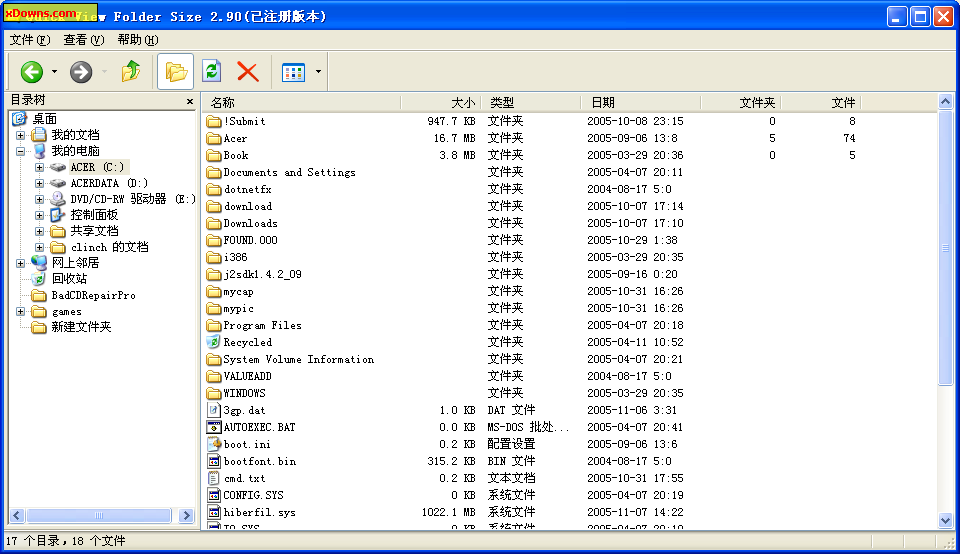The width and height of the screenshot is (960, 554).
Task: Select the lowercase download folder
Action: [247, 206]
